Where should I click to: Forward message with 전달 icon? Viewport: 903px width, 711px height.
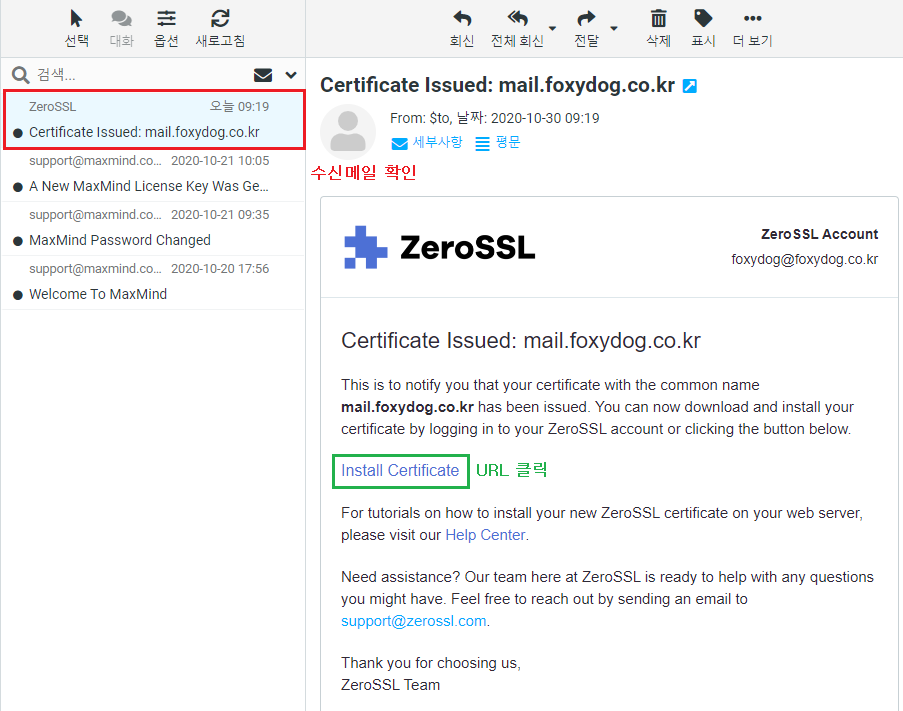(586, 19)
